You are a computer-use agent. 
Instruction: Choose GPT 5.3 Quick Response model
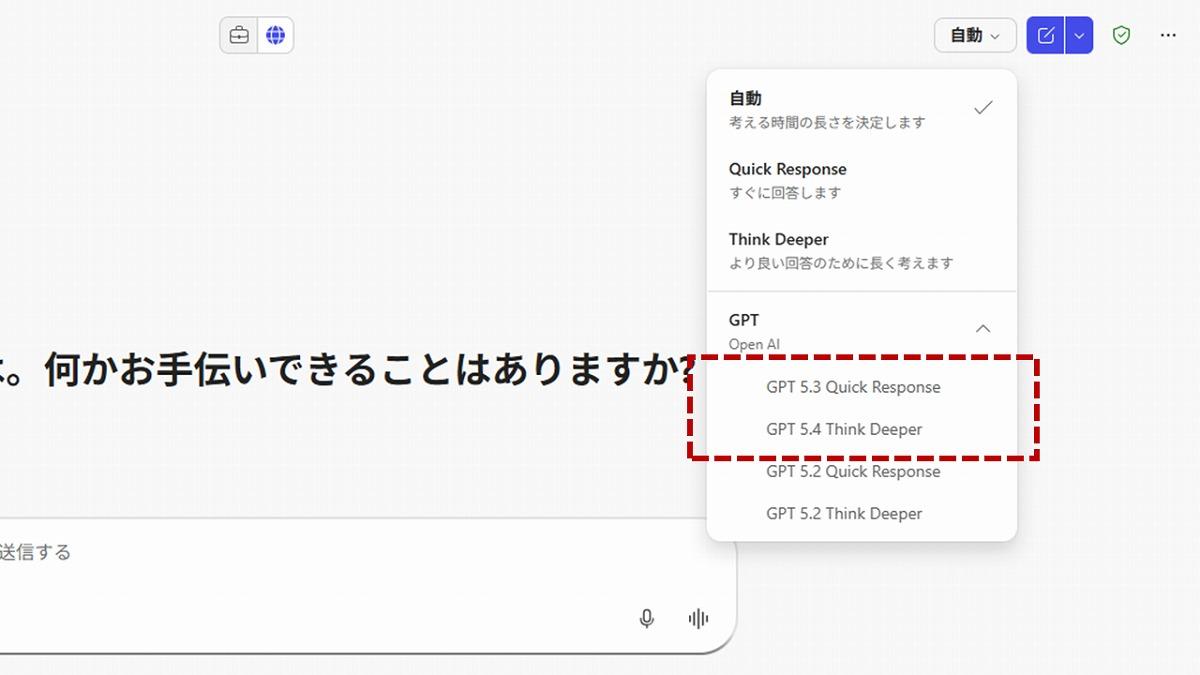[853, 387]
